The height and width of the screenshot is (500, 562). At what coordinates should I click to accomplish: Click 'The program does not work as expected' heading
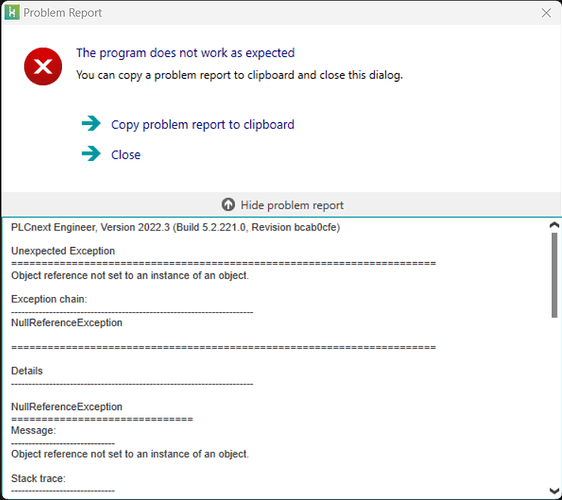pos(185,53)
